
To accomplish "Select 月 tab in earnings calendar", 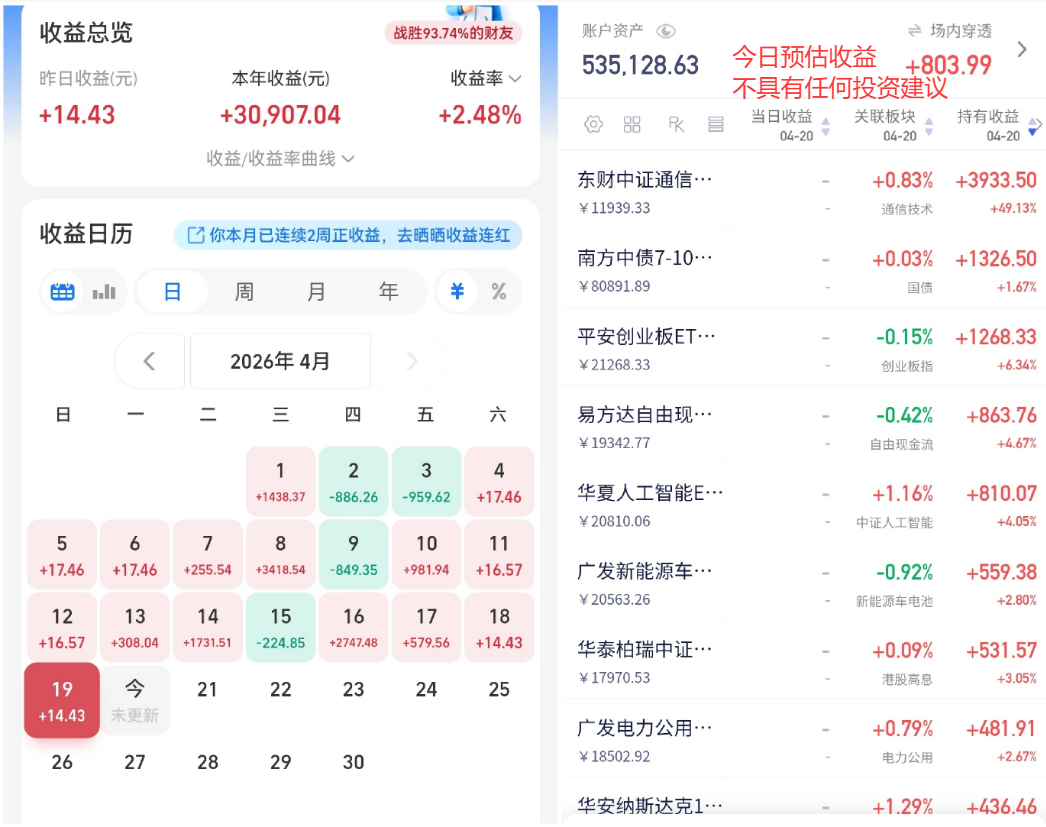I will click(x=316, y=291).
